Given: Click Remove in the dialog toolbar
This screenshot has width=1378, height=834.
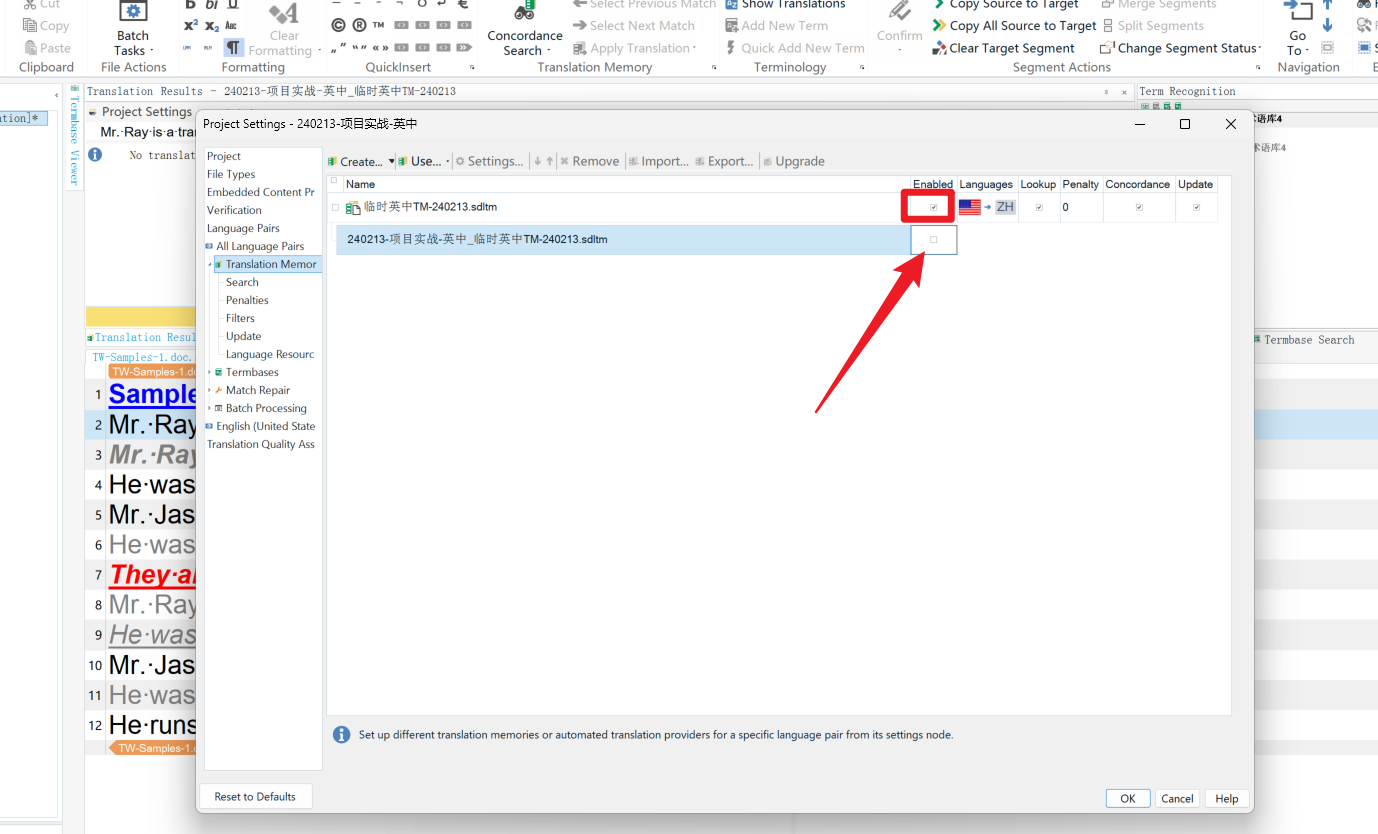Looking at the screenshot, I should (x=589, y=161).
